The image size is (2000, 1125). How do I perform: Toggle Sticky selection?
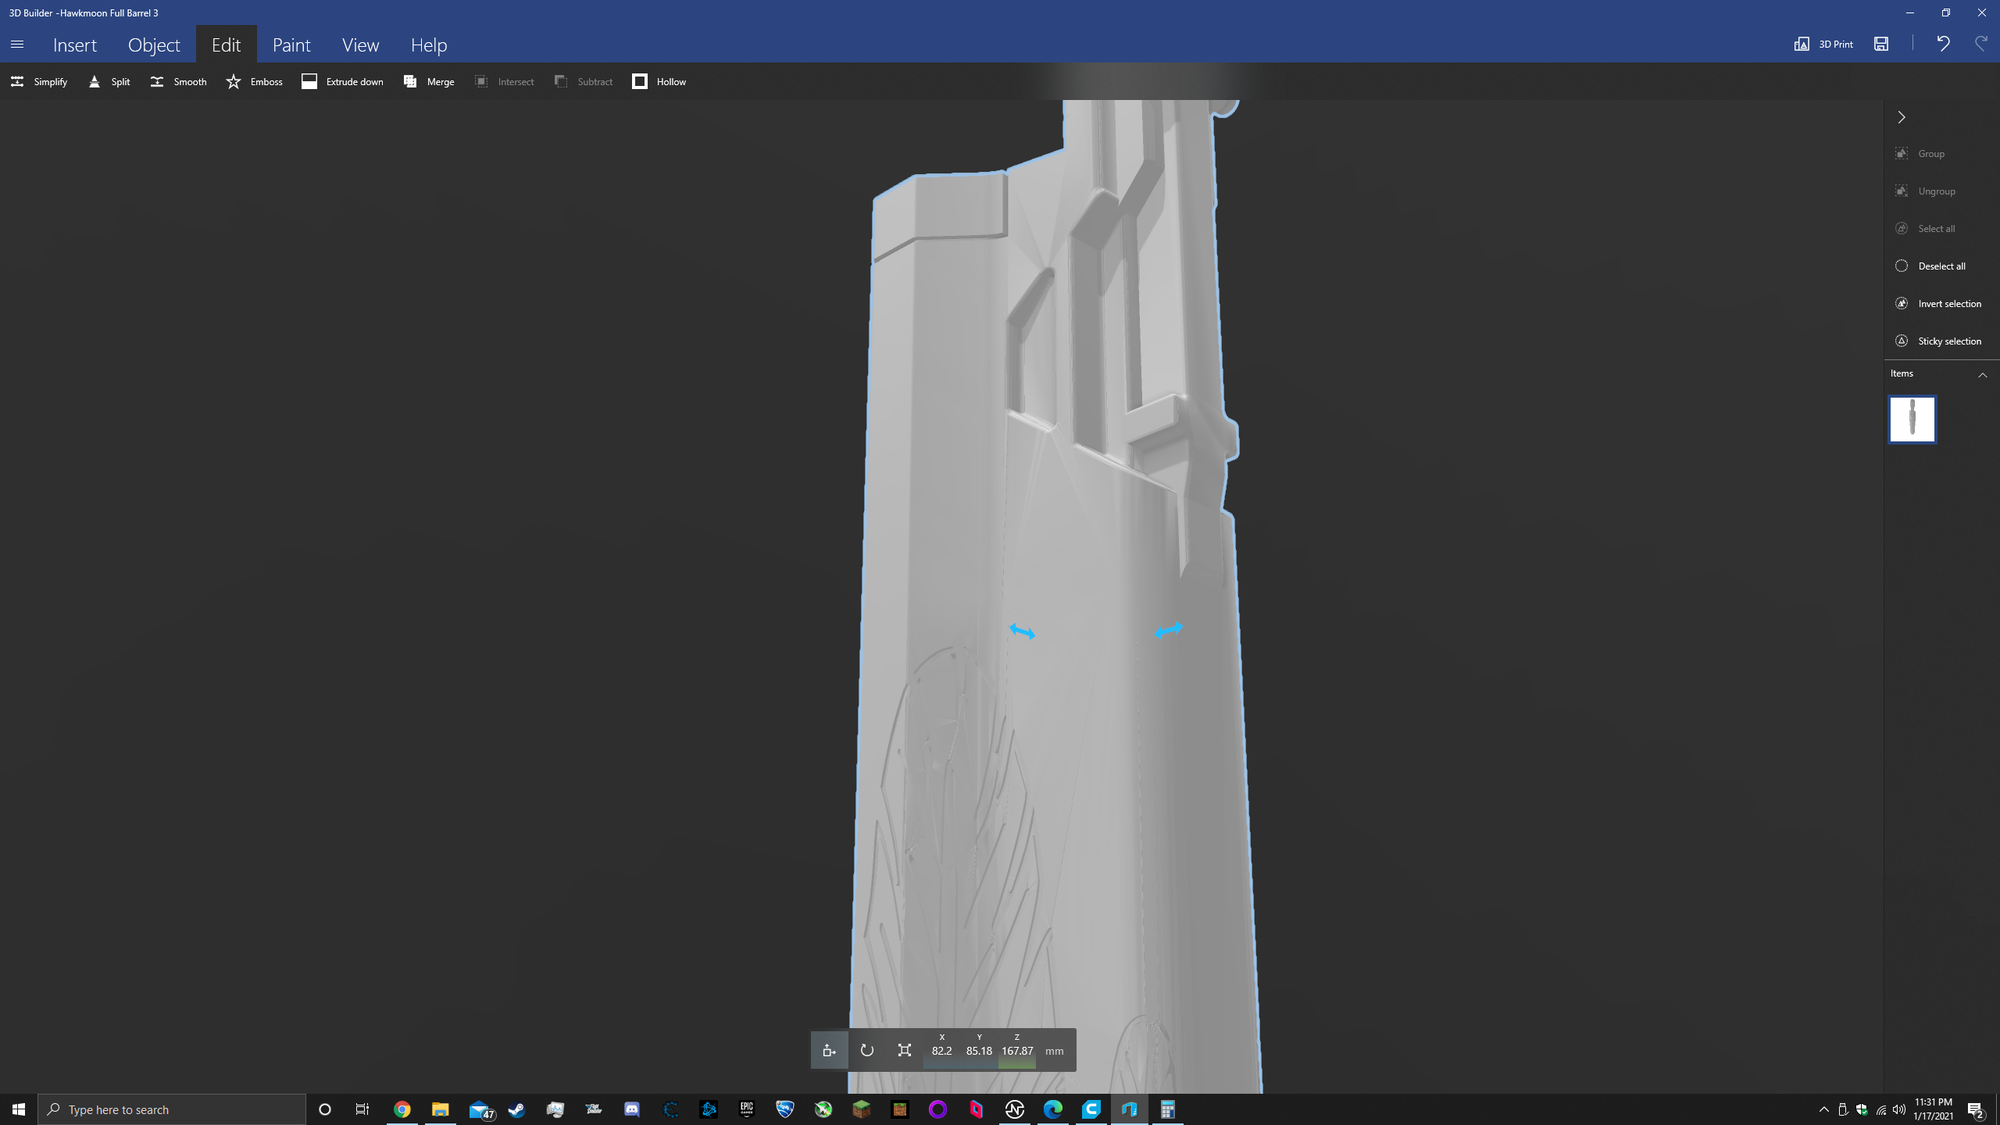click(1938, 341)
